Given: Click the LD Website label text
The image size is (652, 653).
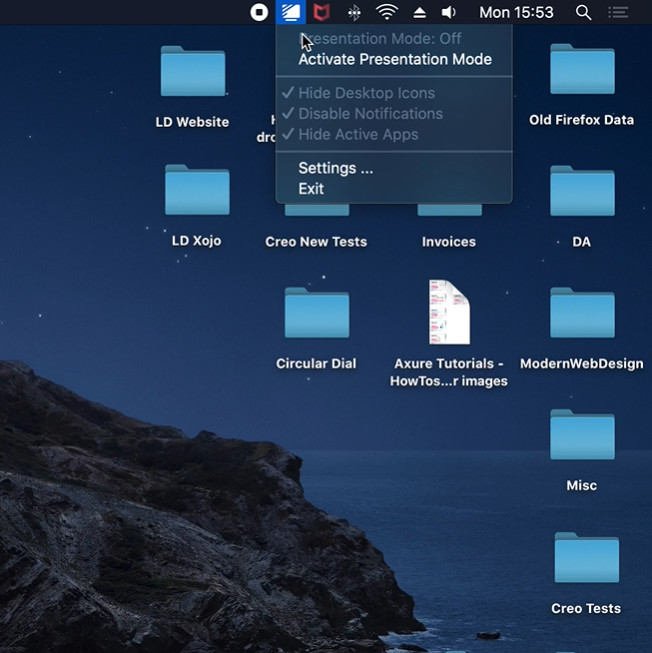Looking at the screenshot, I should tap(192, 122).
